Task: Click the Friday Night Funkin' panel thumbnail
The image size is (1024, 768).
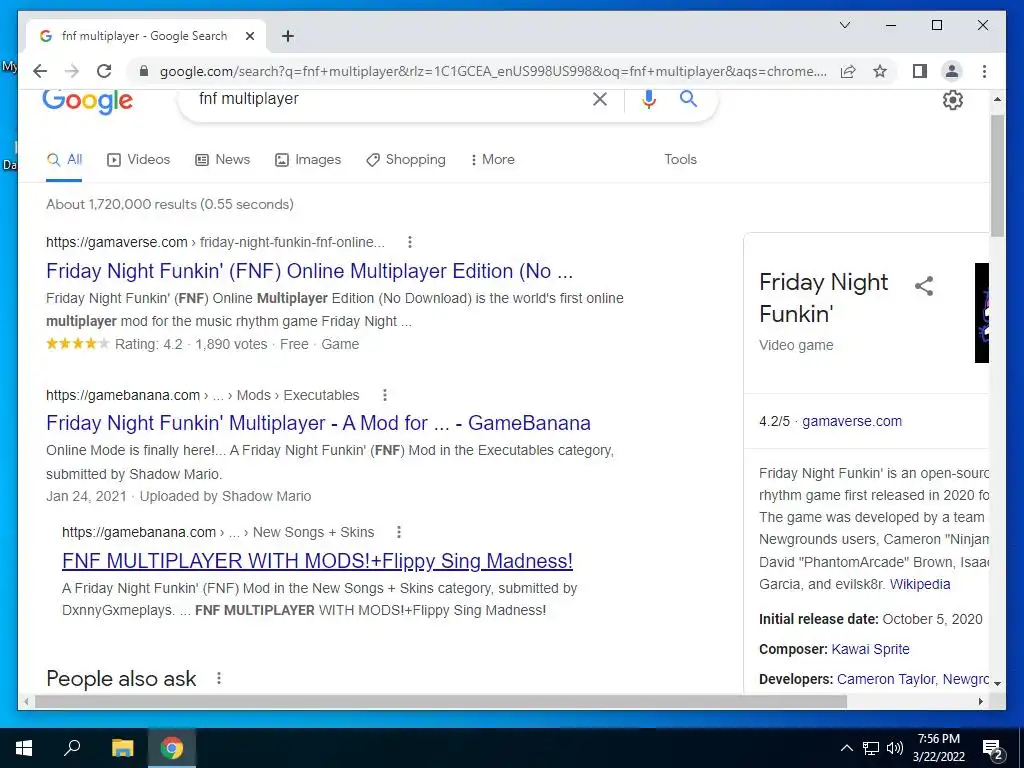Action: pyautogui.click(x=982, y=313)
